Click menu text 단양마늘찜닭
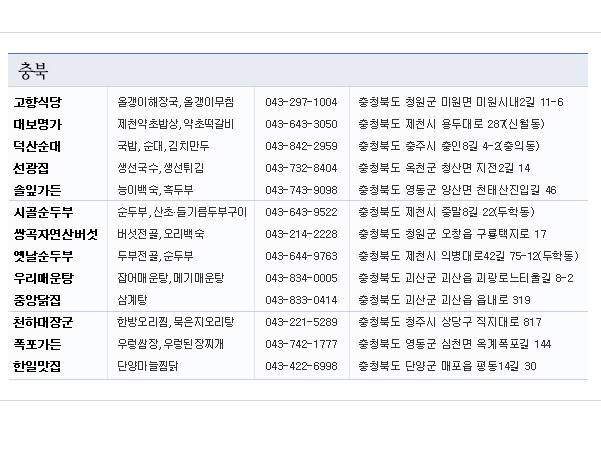 [x=148, y=366]
